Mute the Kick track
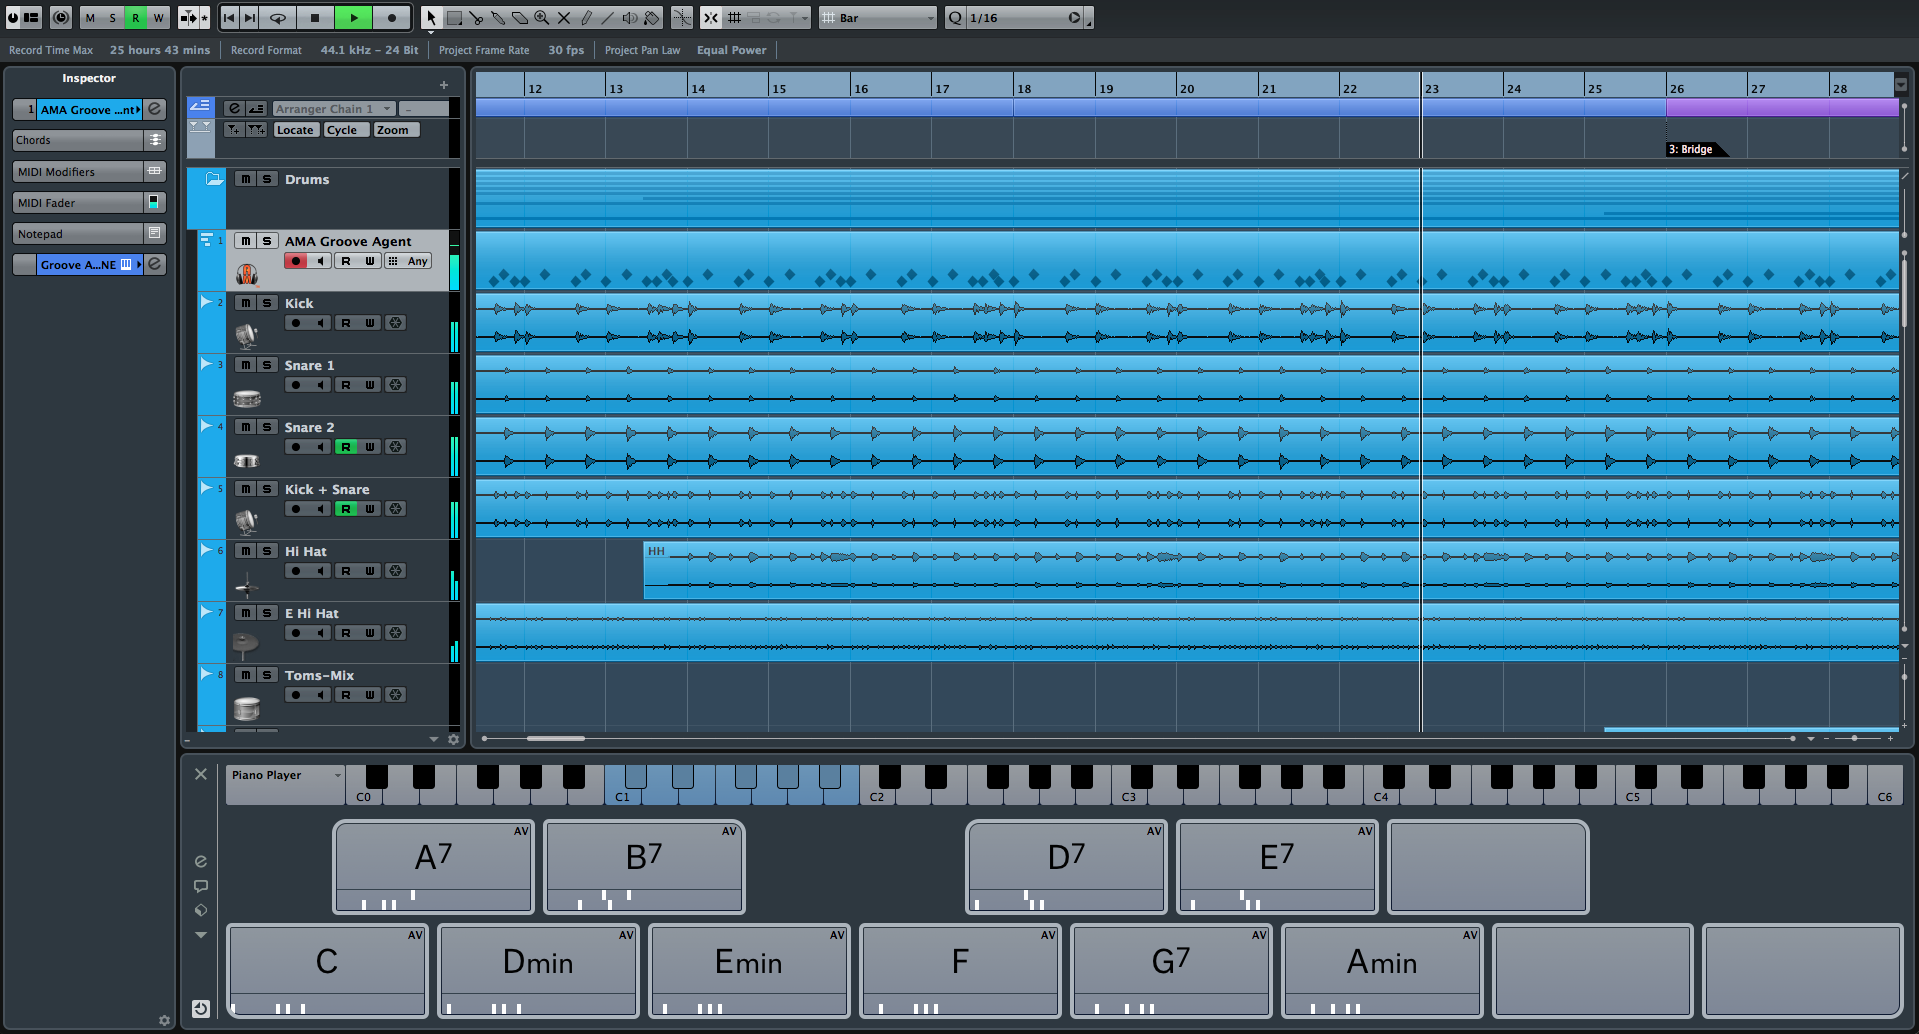The height and width of the screenshot is (1034, 1919). [x=245, y=302]
